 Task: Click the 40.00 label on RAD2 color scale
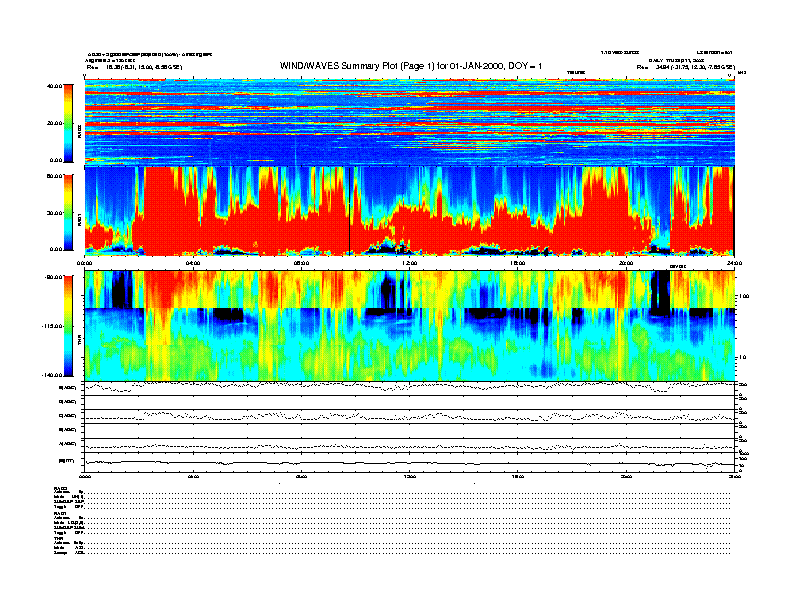click(x=55, y=86)
